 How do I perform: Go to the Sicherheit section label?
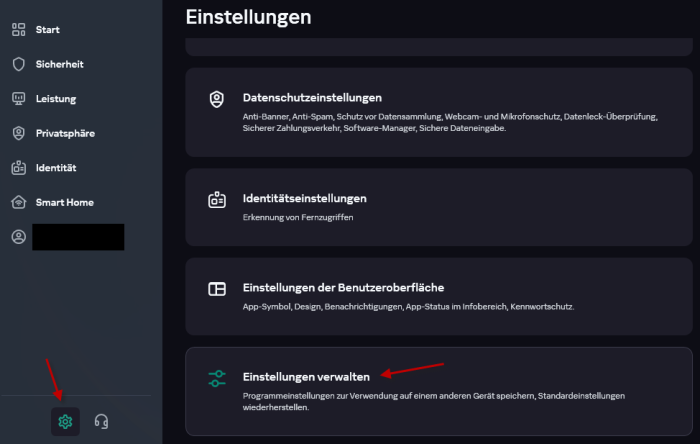[60, 64]
